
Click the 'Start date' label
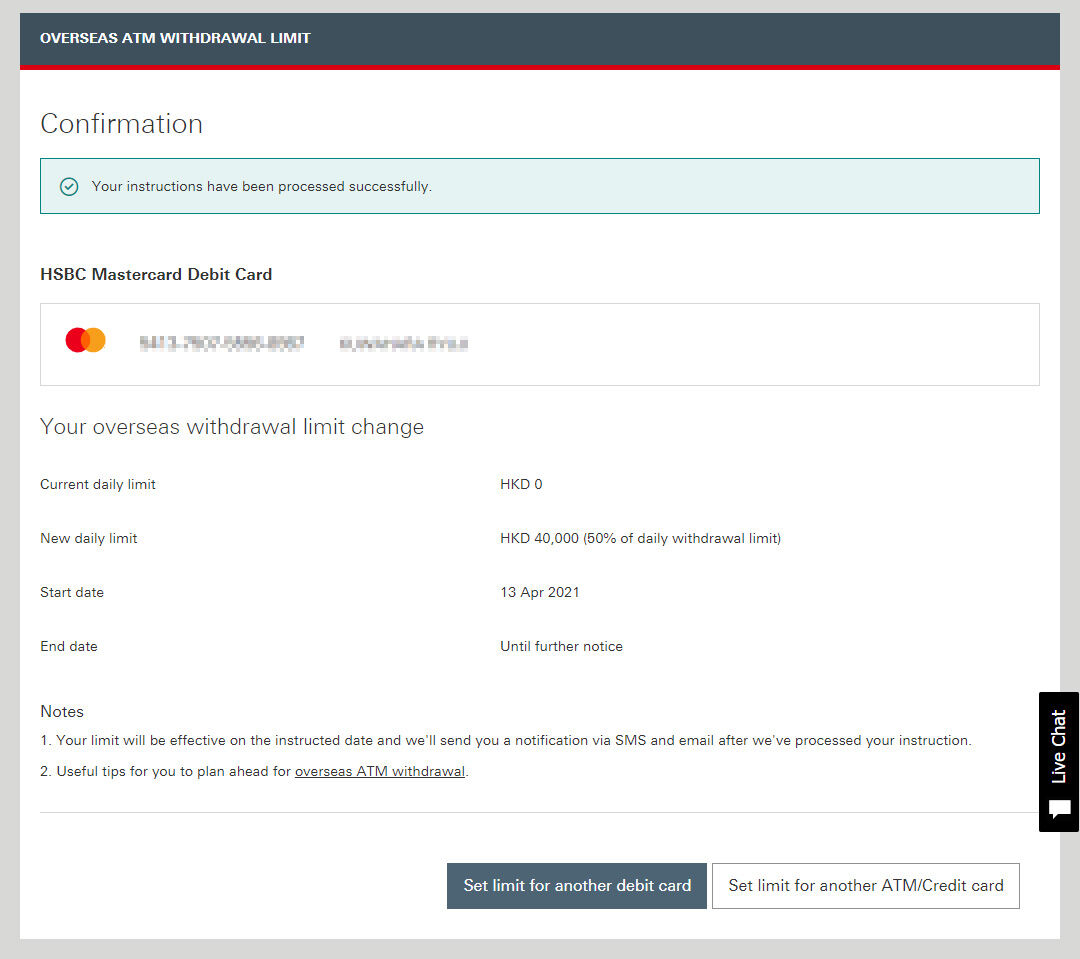[72, 592]
